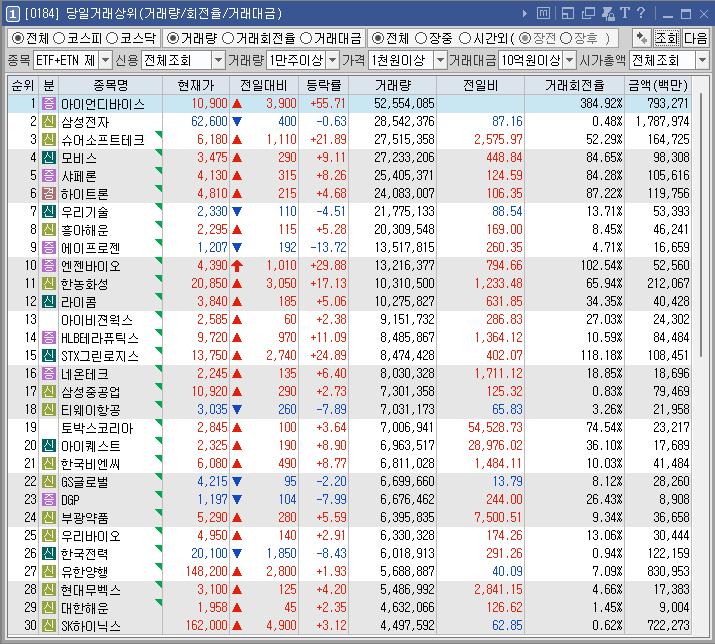Click the screen layout icon in title bar
715x644 pixels.
coord(568,14)
